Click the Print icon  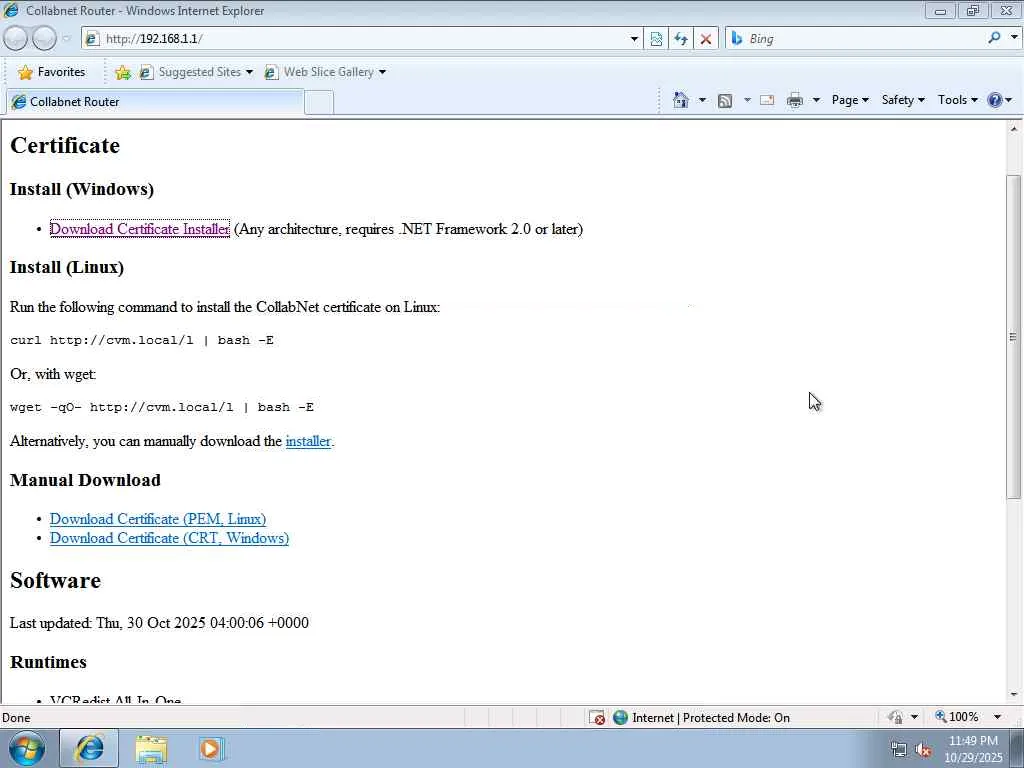click(795, 101)
